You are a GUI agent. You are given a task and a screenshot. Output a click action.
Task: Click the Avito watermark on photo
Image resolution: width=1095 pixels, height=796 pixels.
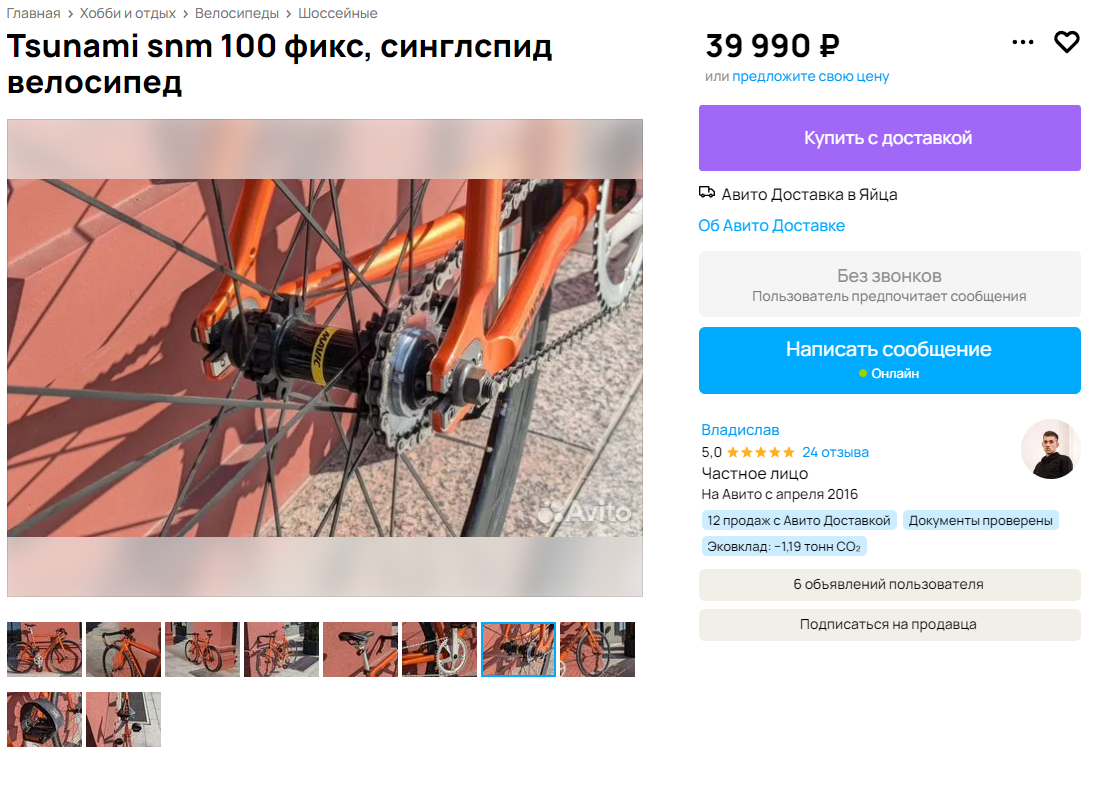coord(584,512)
